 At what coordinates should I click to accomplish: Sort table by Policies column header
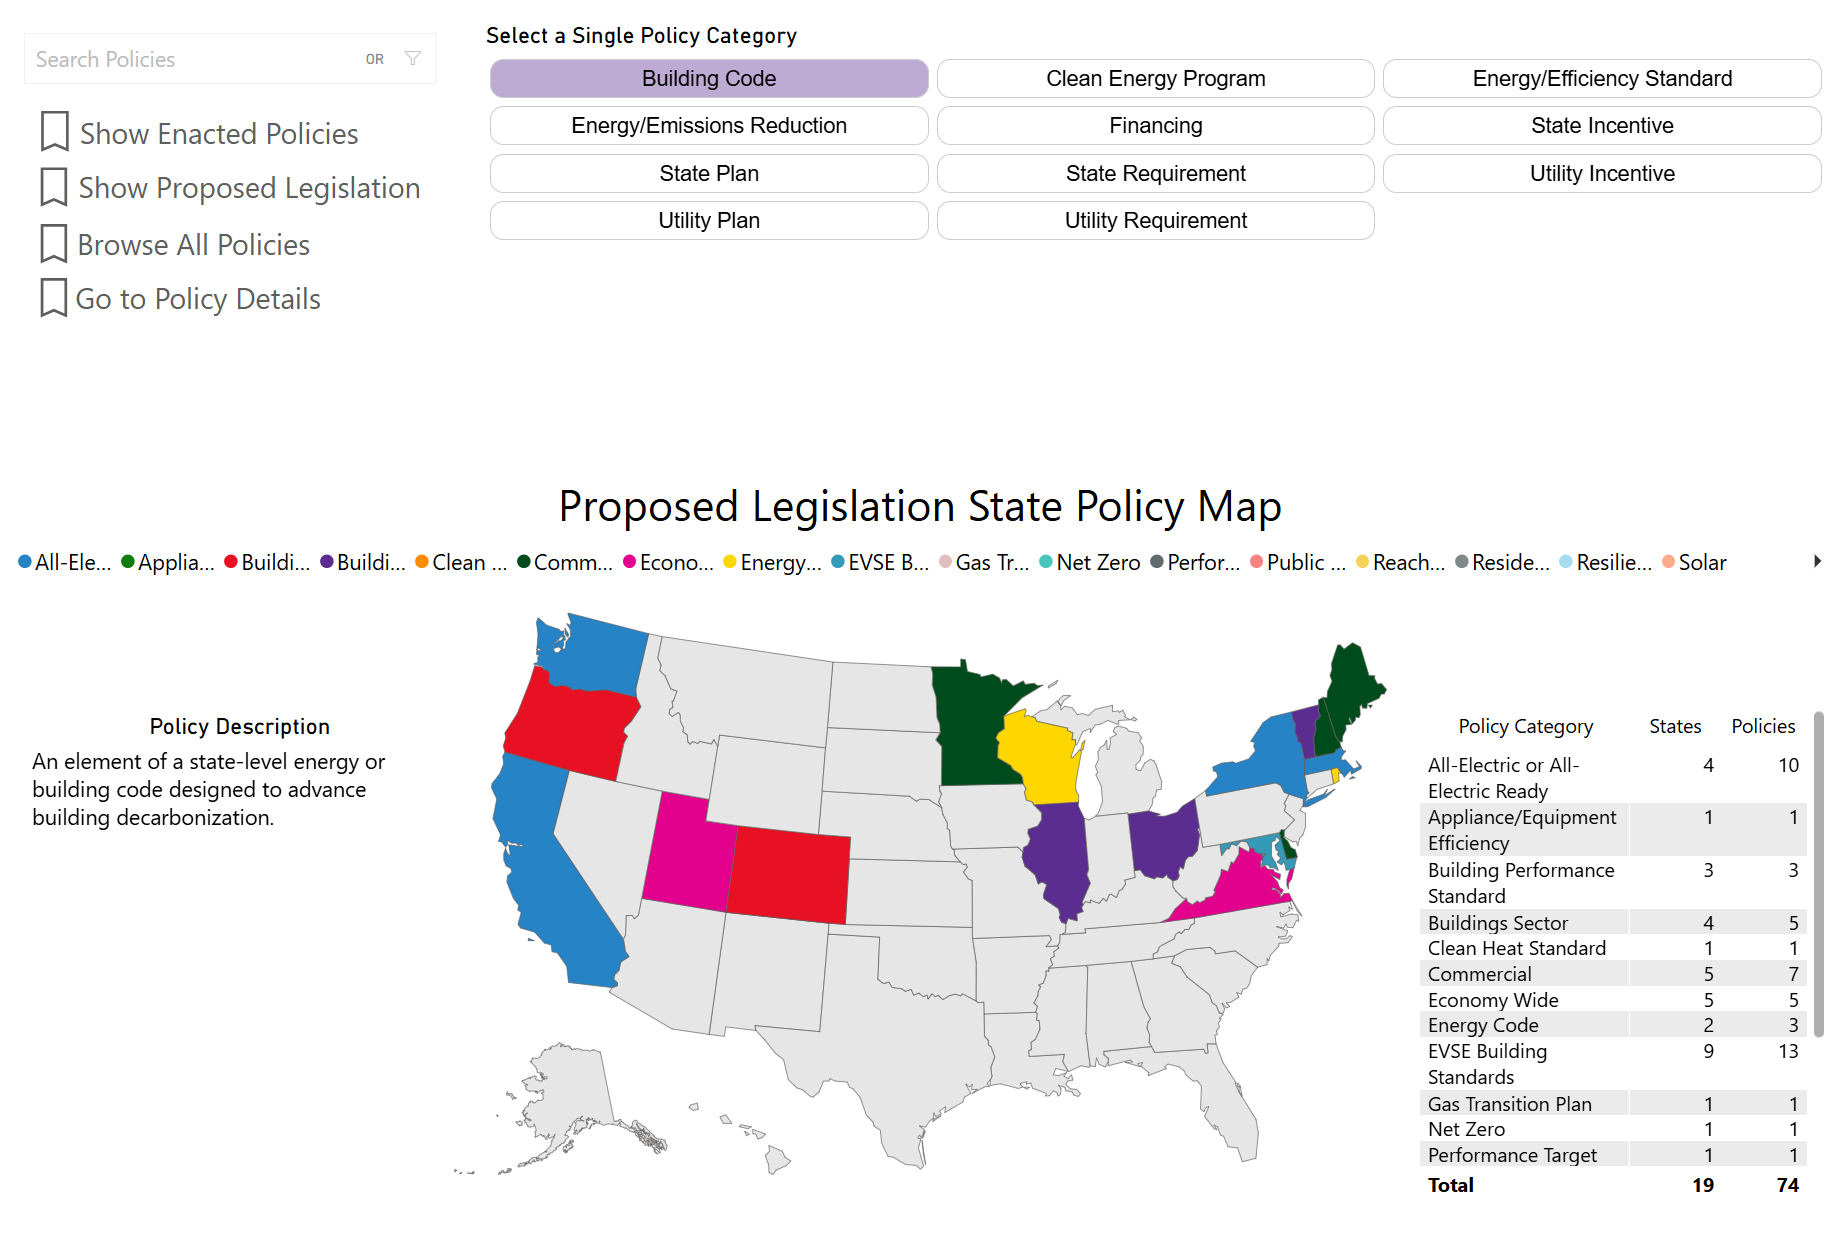[x=1762, y=726]
